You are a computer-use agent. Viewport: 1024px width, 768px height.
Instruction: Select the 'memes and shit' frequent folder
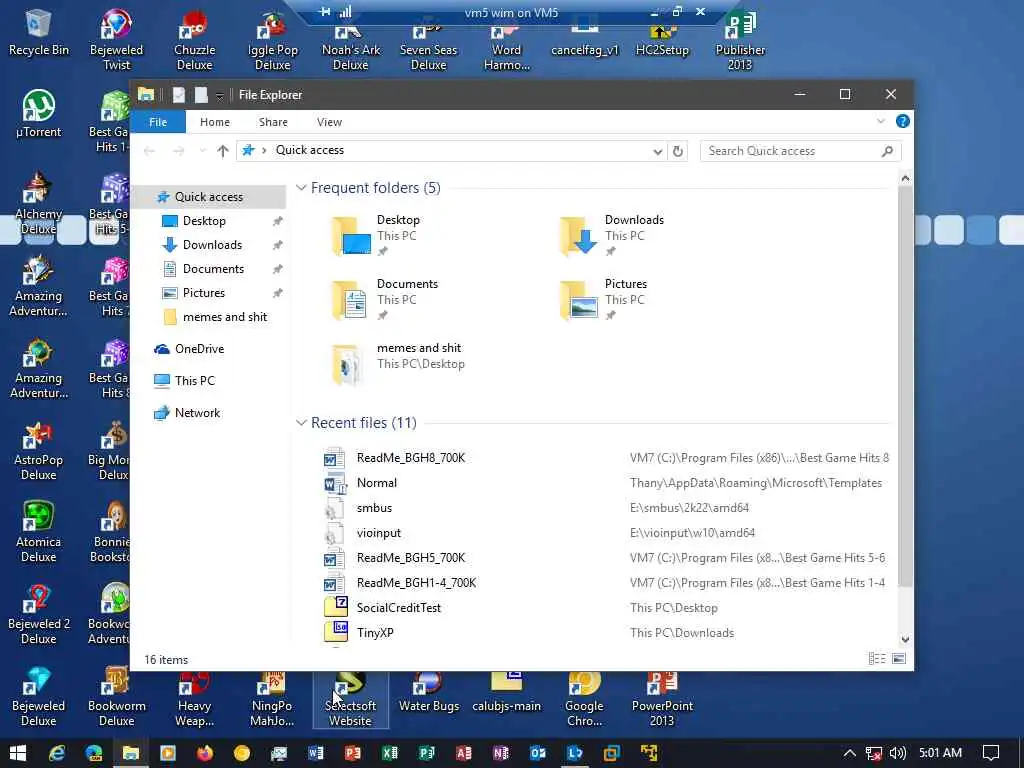[398, 364]
